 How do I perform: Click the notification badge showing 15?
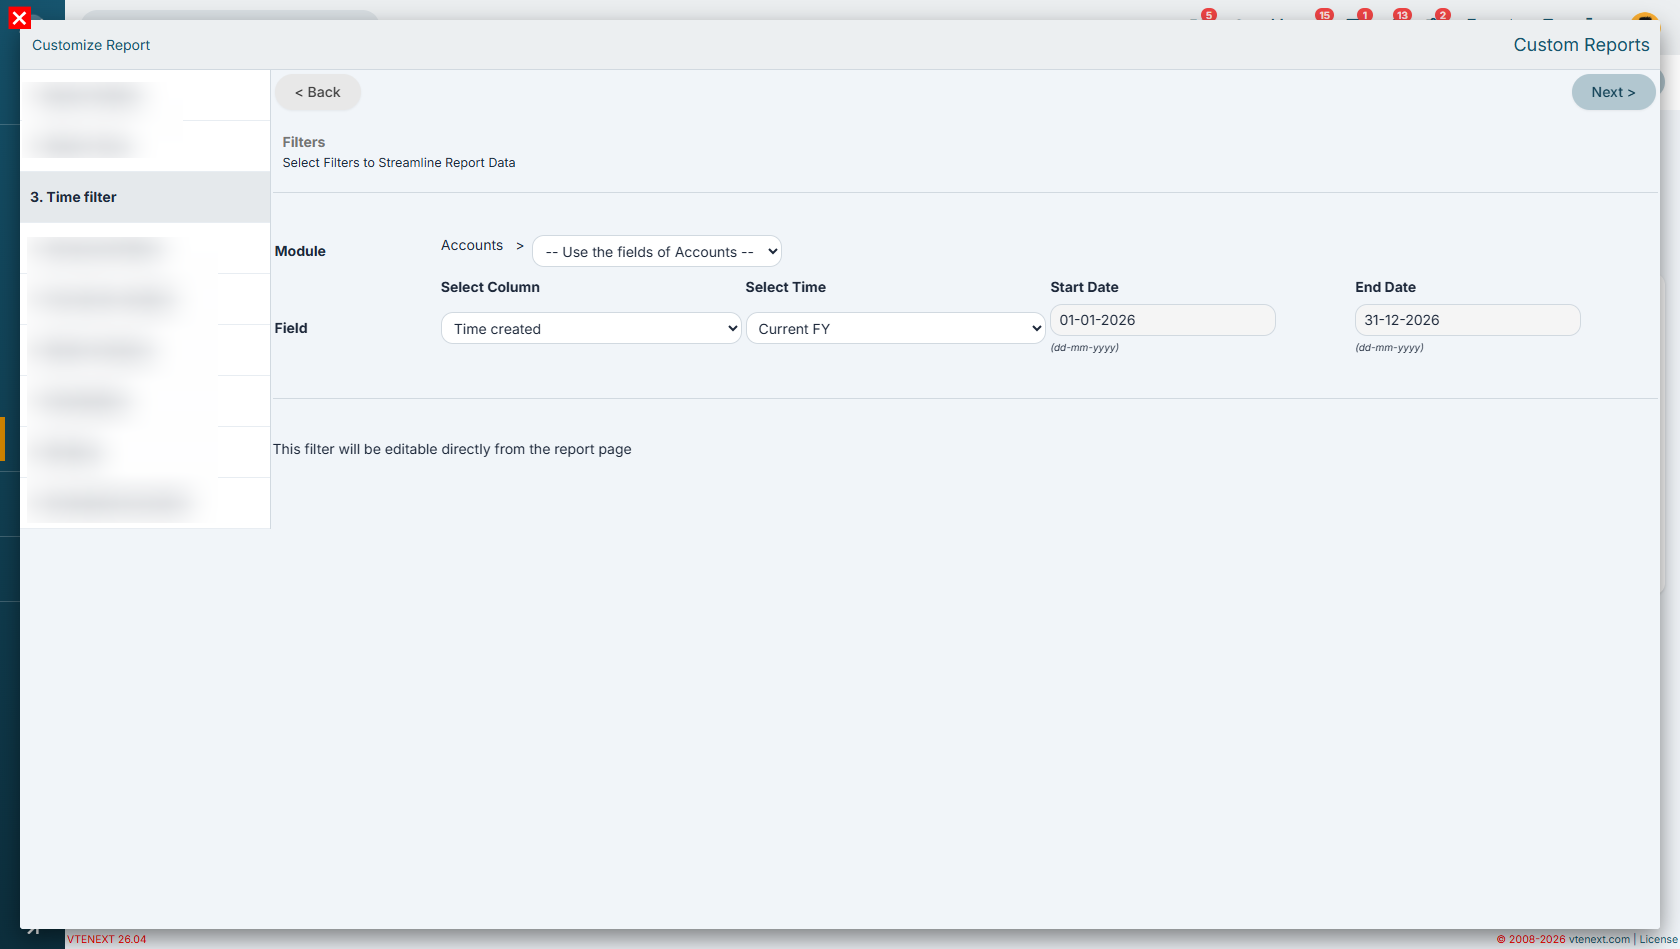click(1324, 14)
